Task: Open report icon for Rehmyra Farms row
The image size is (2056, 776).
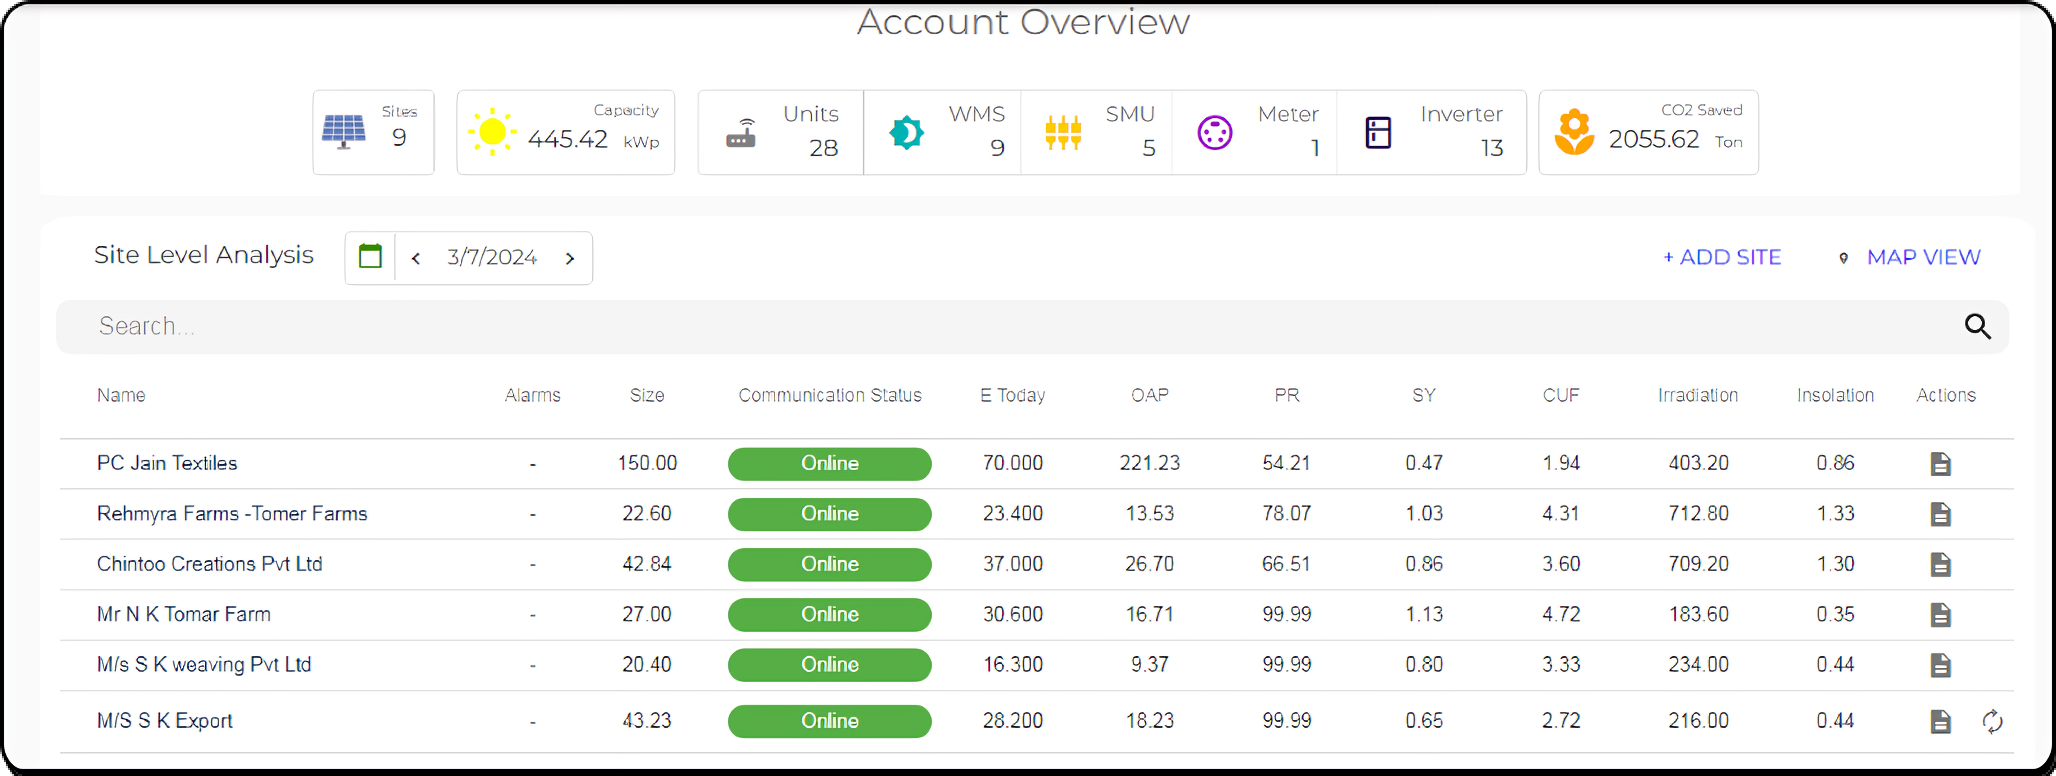Action: tap(1940, 514)
